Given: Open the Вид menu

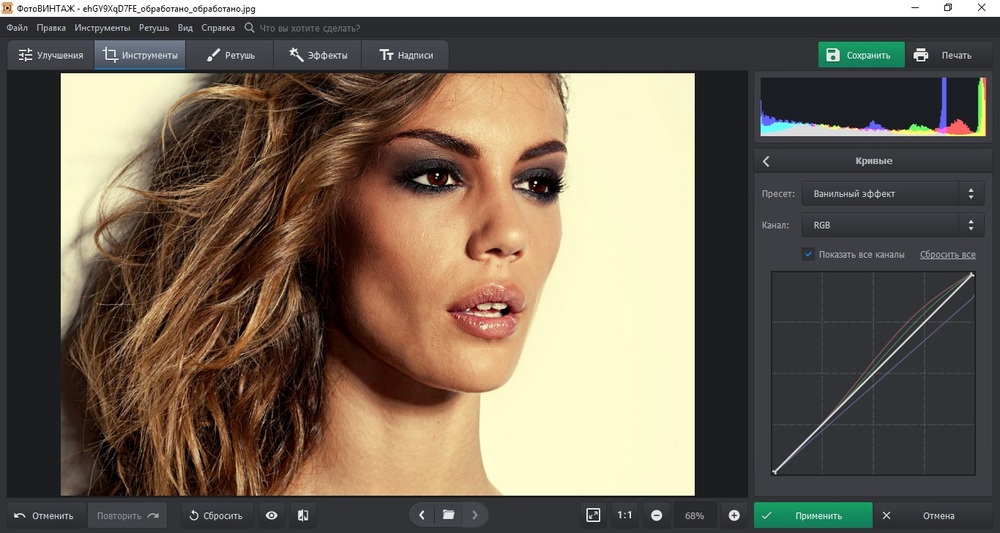Looking at the screenshot, I should 185,28.
